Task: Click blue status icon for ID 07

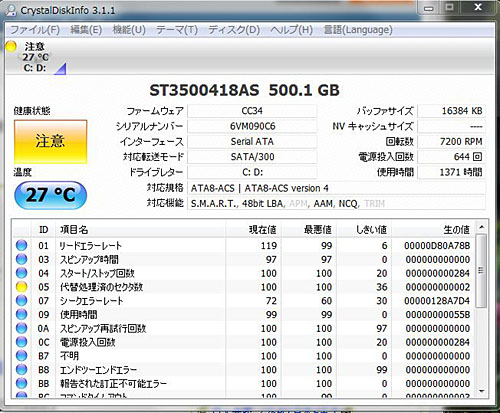Action: tap(21, 300)
